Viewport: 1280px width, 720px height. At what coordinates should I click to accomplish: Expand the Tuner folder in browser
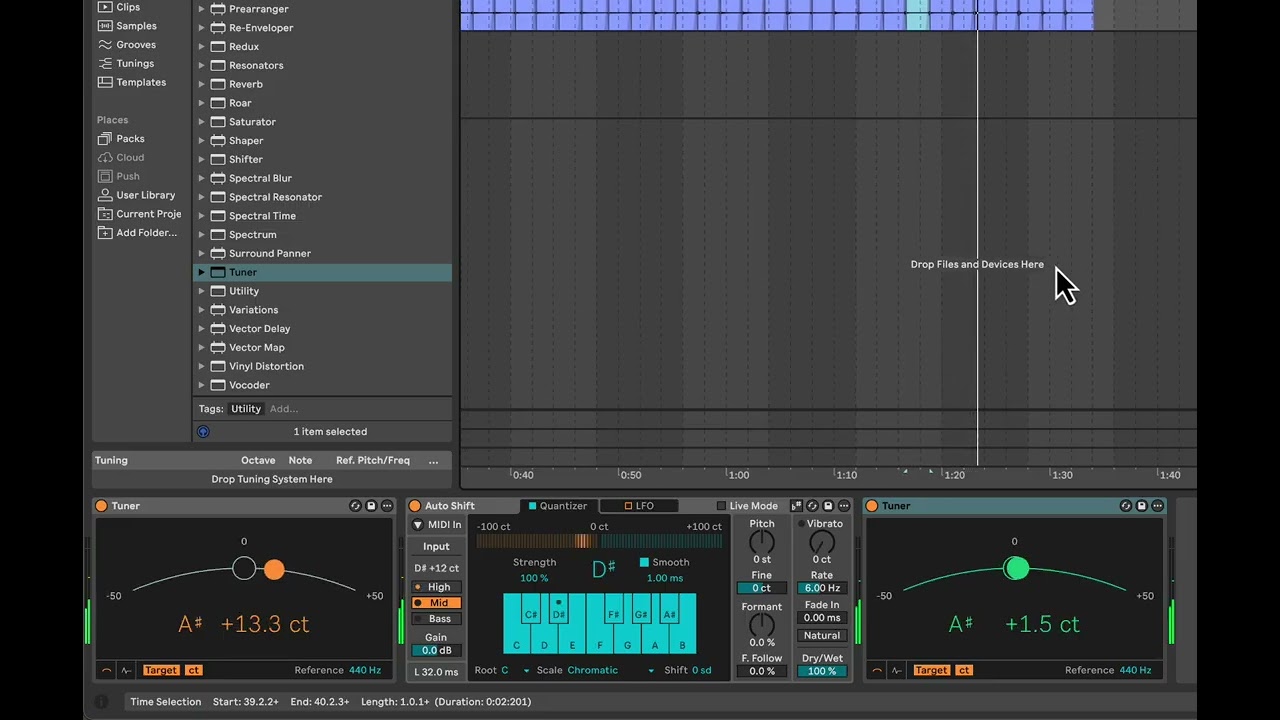pyautogui.click(x=201, y=272)
